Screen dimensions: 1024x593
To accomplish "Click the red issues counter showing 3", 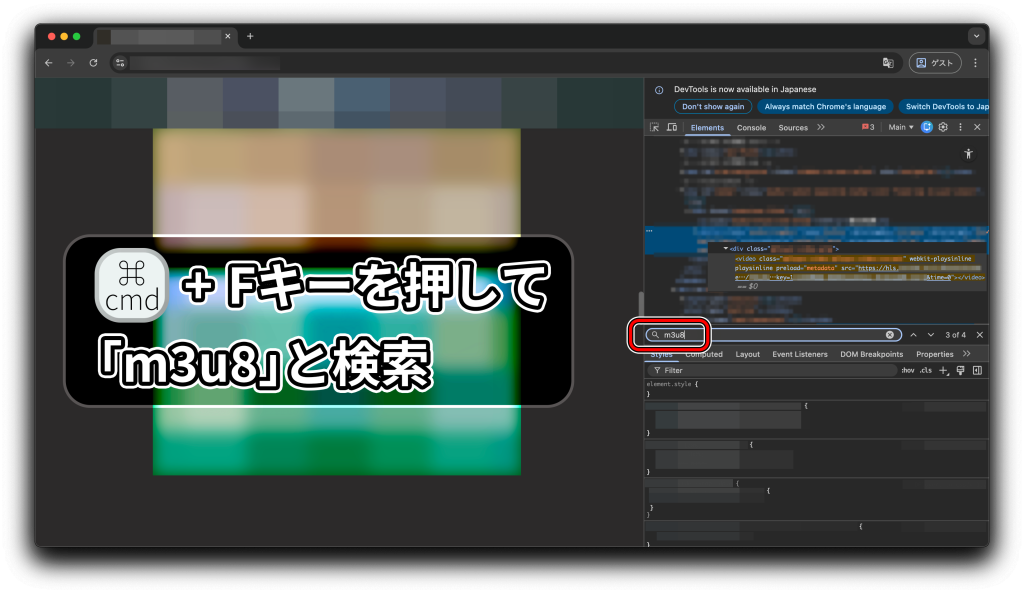I will tap(868, 127).
